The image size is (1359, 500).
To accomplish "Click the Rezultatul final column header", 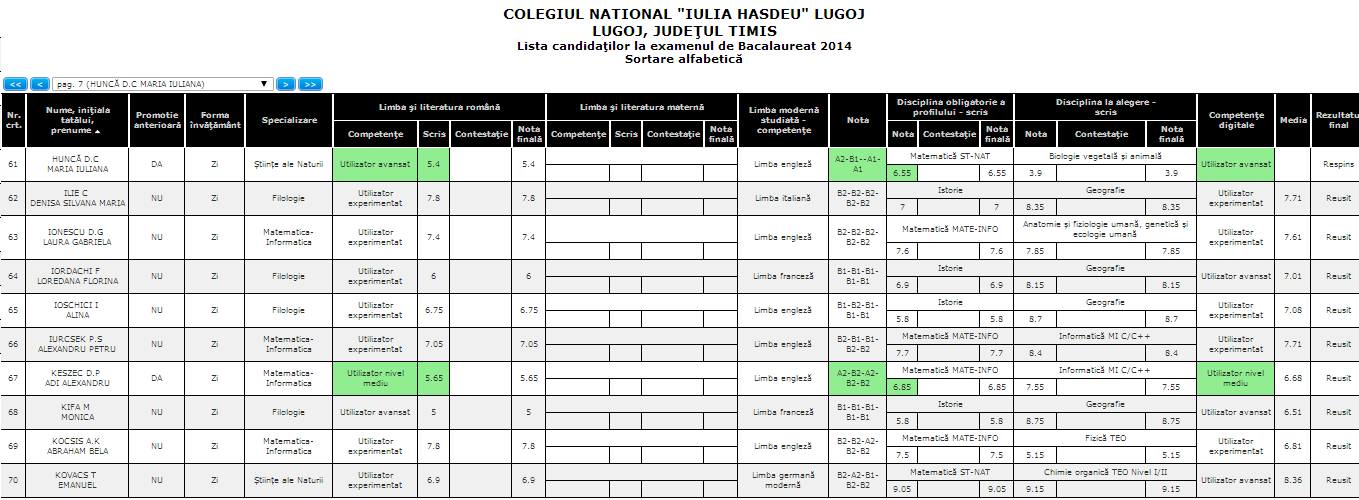I will point(1337,120).
